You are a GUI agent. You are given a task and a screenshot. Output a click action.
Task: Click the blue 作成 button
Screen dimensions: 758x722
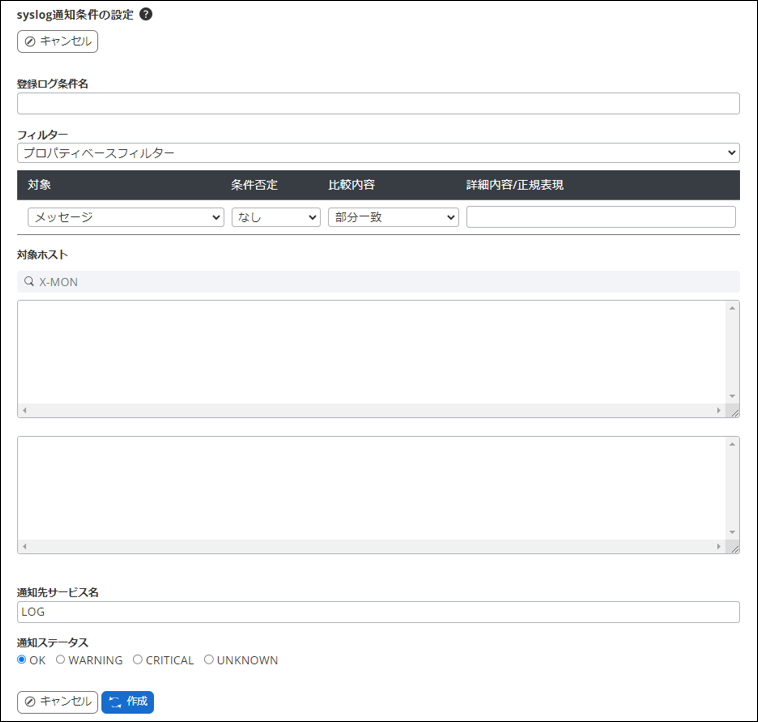(127, 702)
